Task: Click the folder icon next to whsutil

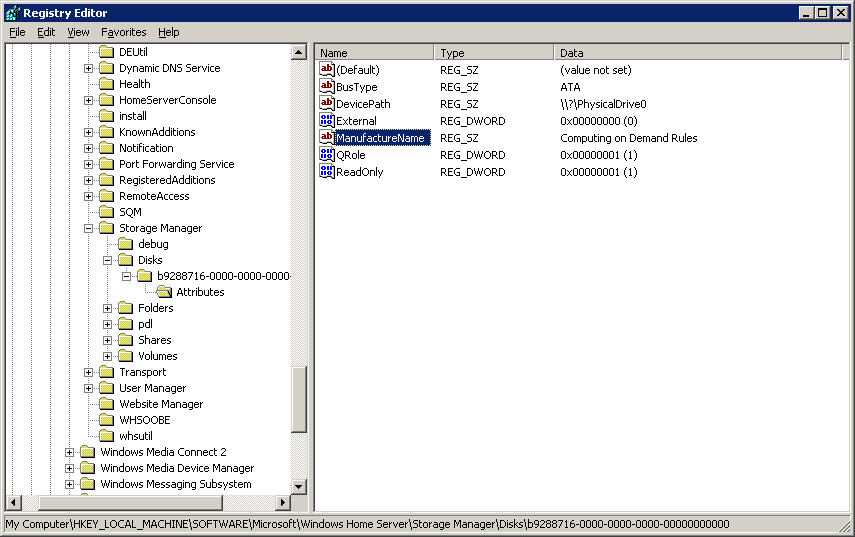Action: 107,436
